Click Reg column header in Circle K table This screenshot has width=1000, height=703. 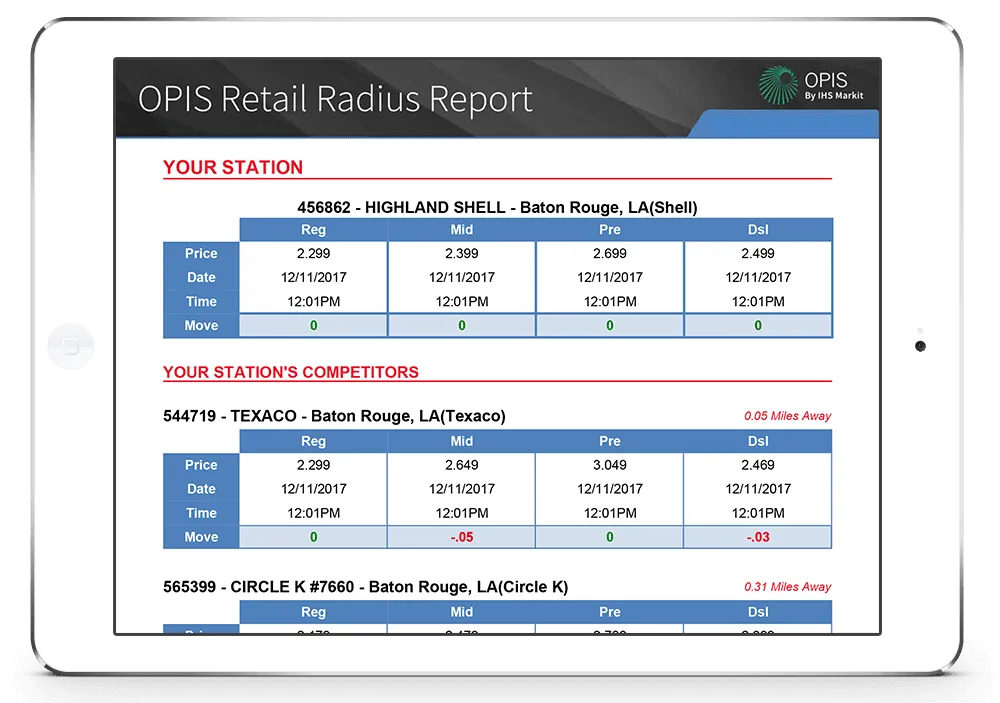click(x=313, y=612)
